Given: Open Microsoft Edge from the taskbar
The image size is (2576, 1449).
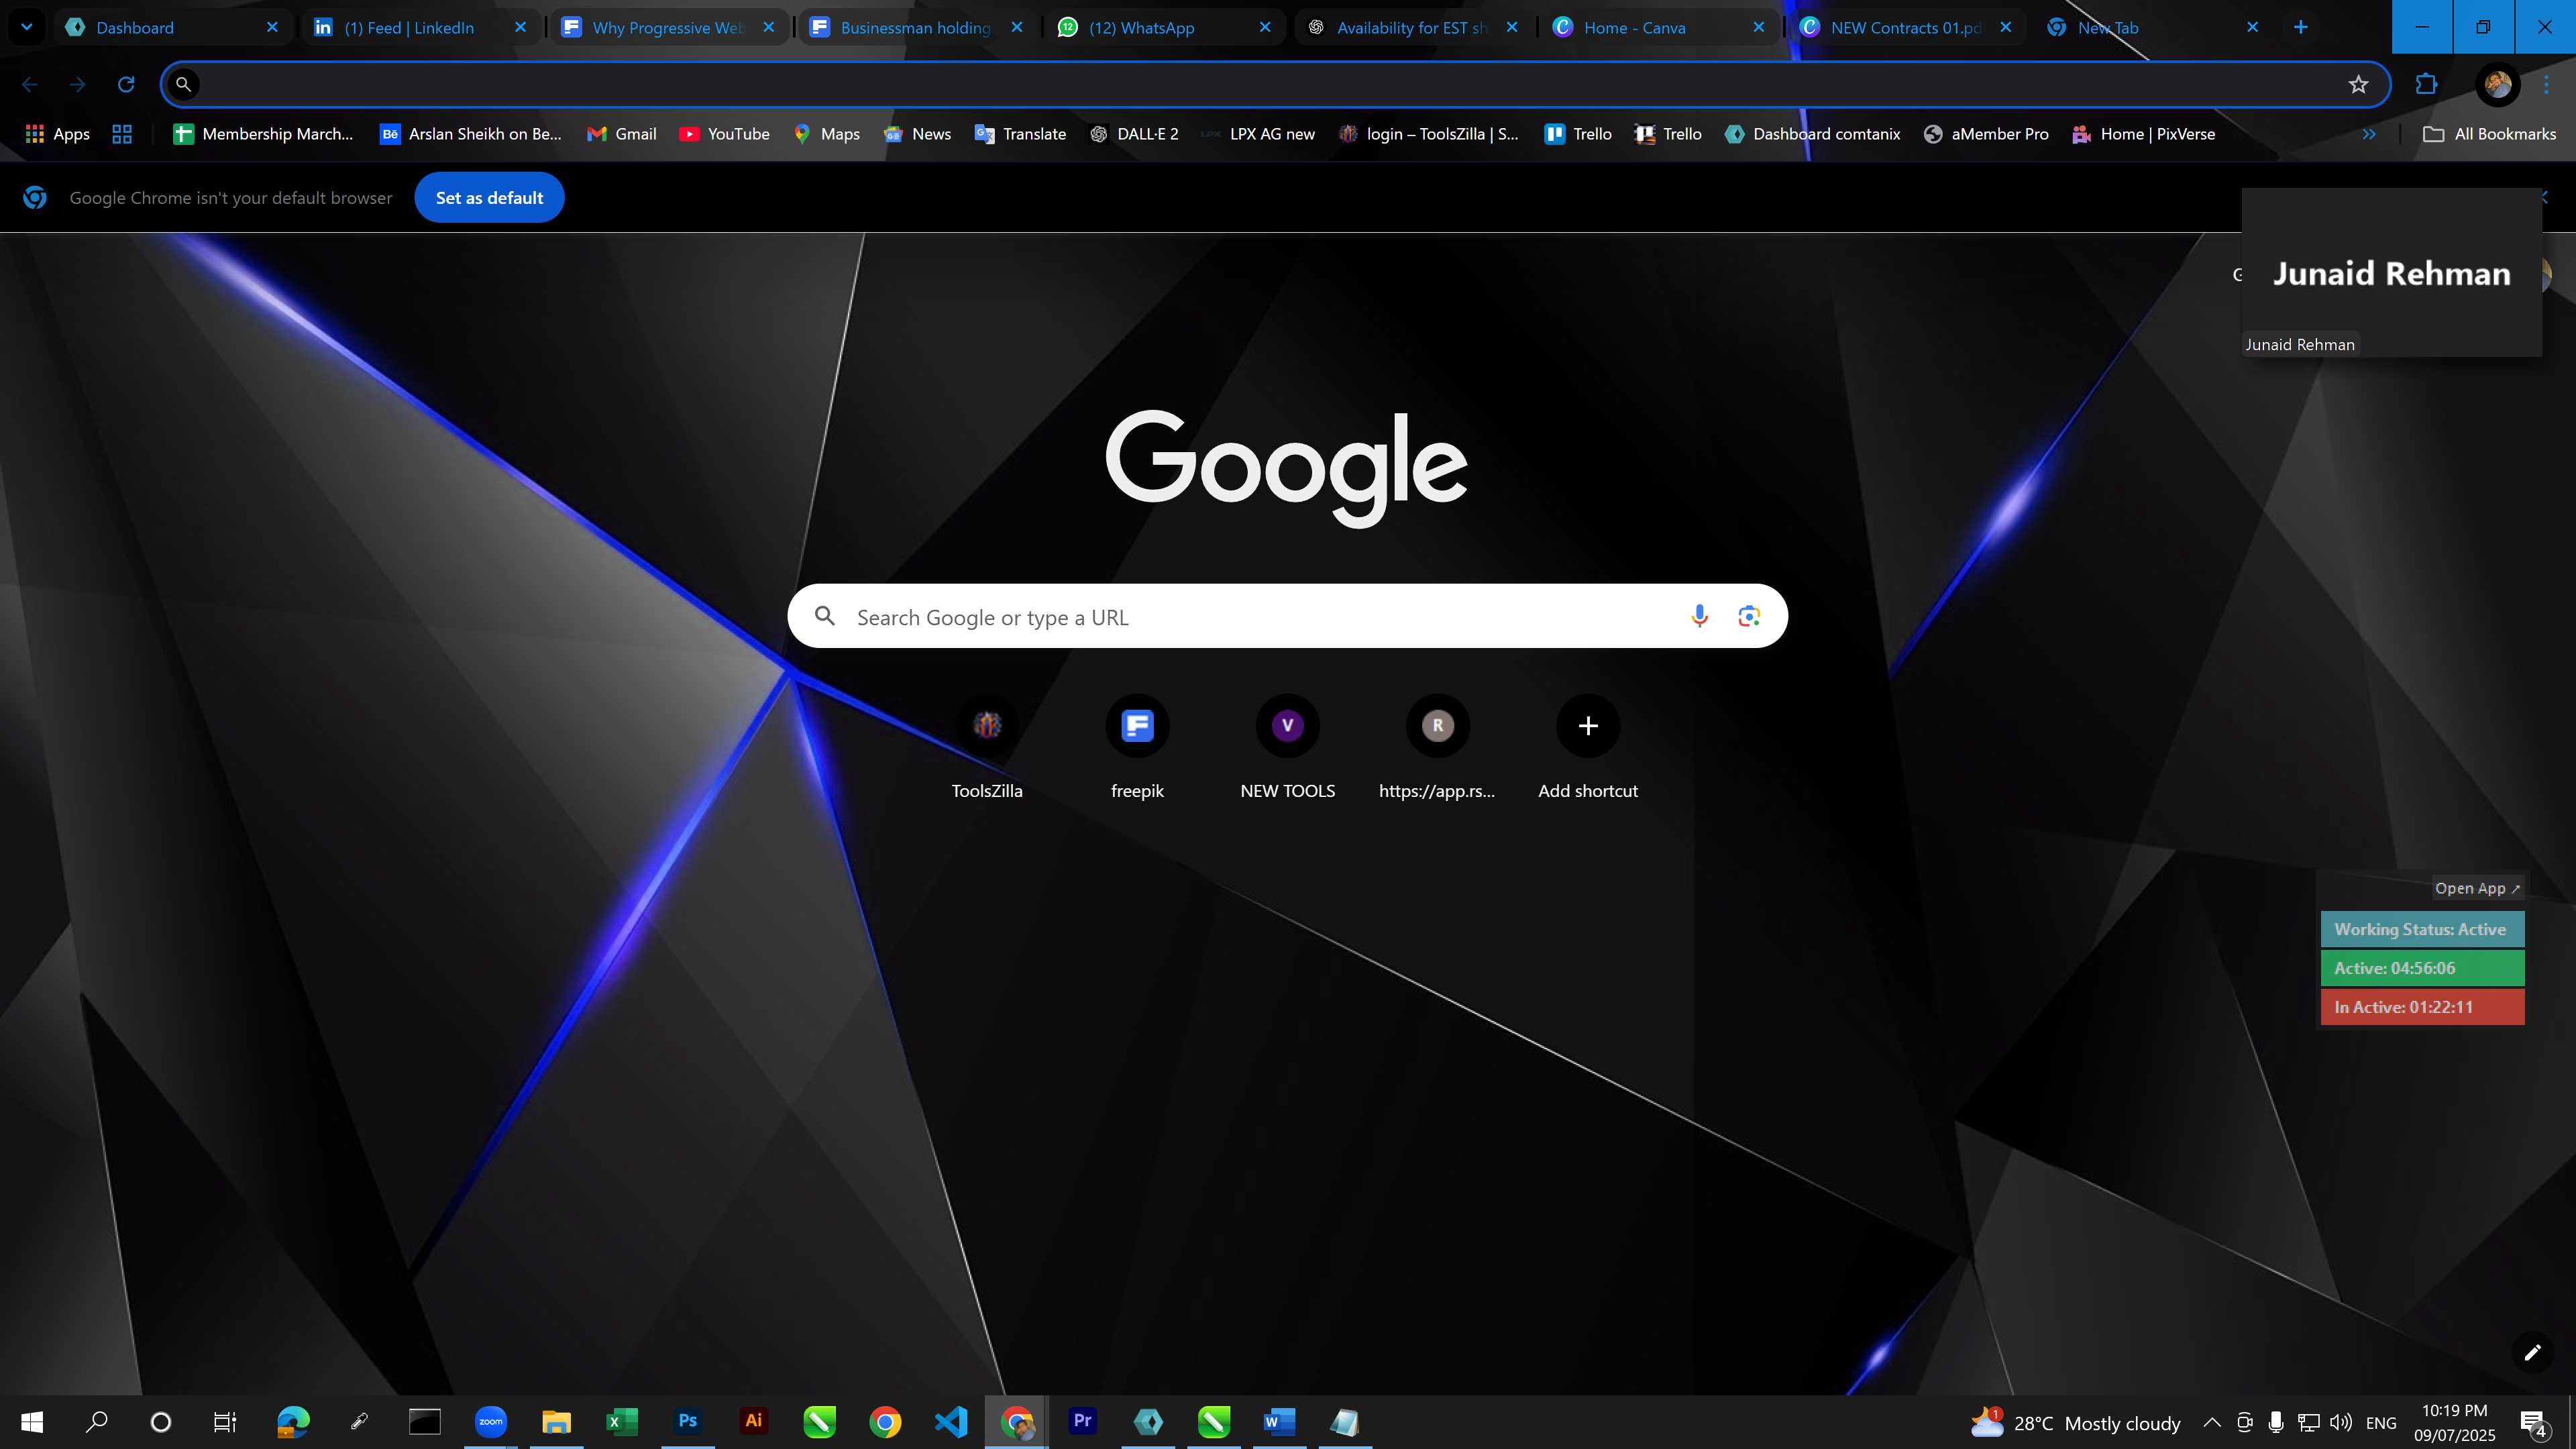Looking at the screenshot, I should click(293, 1421).
